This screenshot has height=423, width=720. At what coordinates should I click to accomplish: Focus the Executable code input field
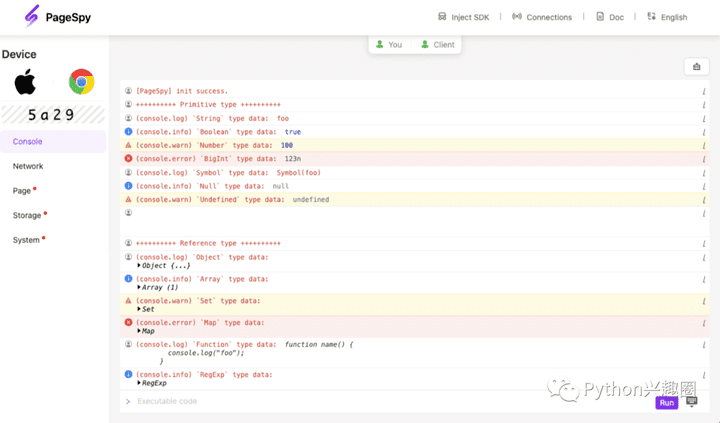tap(380, 402)
